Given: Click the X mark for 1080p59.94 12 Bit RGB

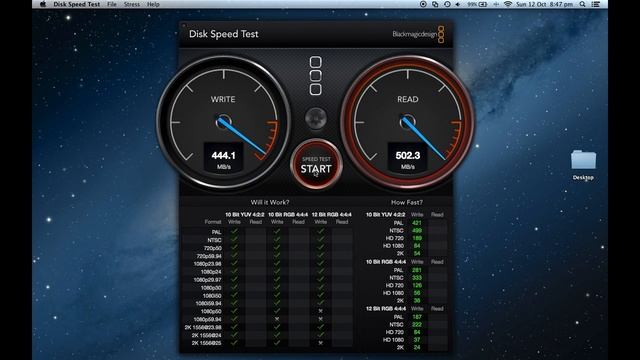Looking at the screenshot, I should point(320,319).
